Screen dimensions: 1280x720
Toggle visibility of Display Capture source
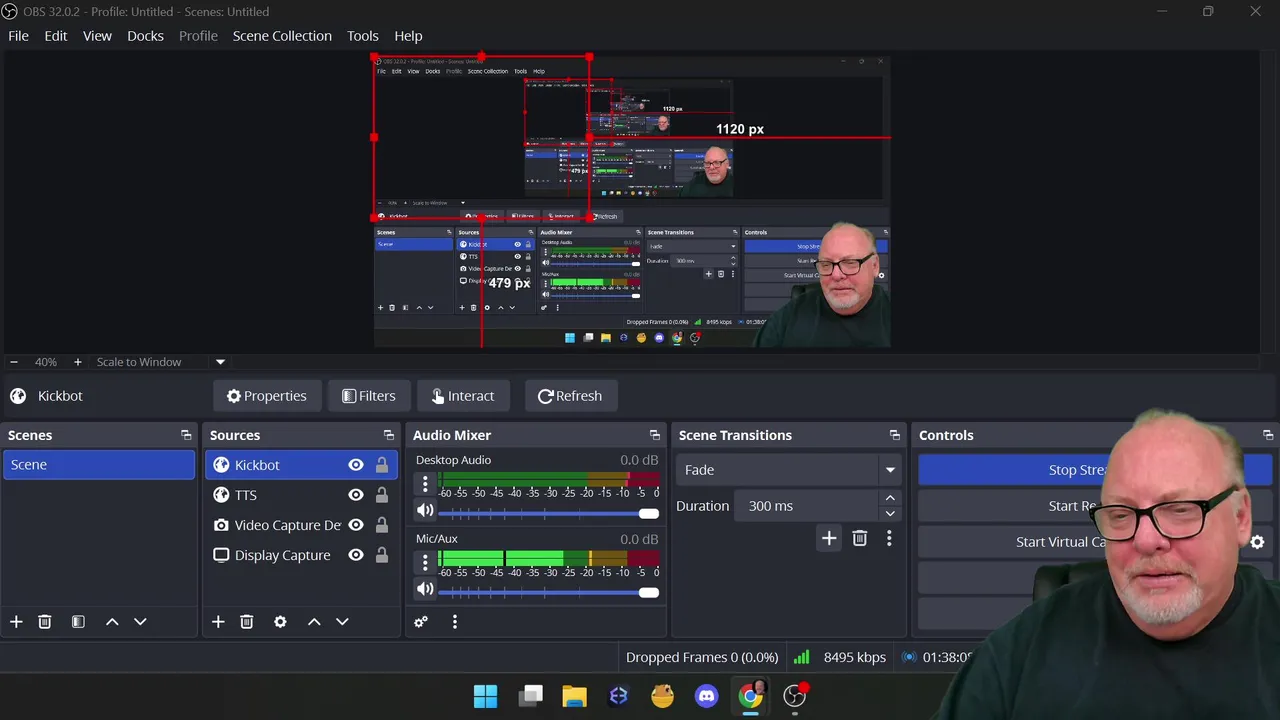356,555
